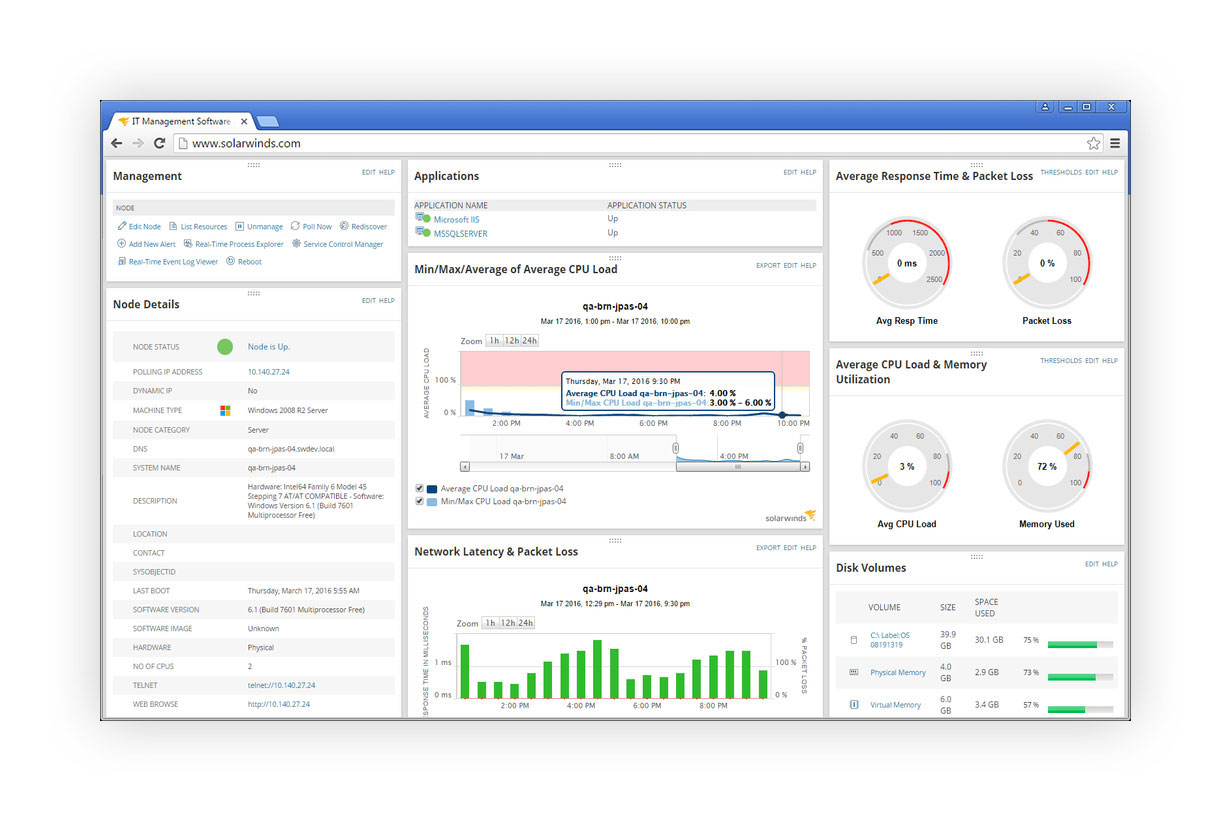Image resolution: width=1231 pixels, height=821 pixels.
Task: Click the CPU chart scrollbar left arrow
Action: tap(464, 467)
